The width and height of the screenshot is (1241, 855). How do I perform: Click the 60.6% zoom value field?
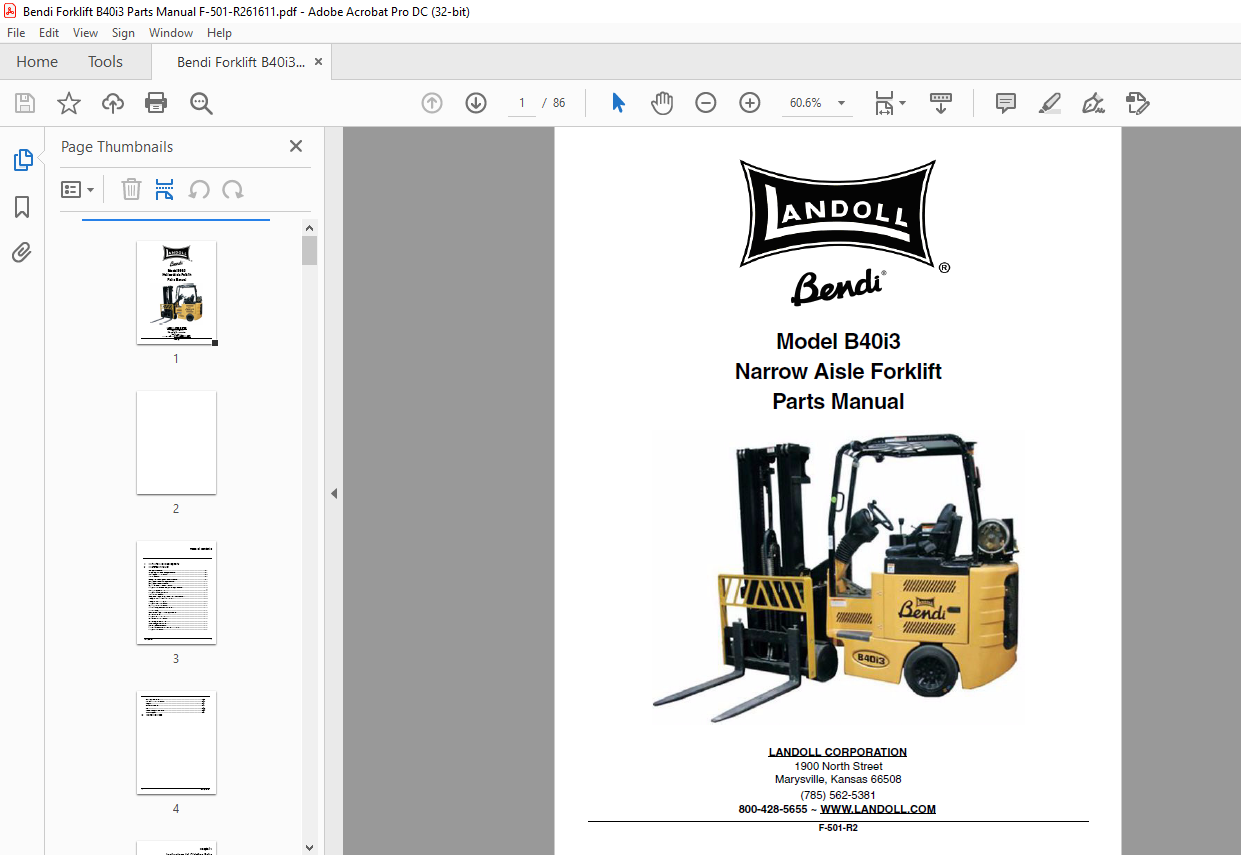806,103
